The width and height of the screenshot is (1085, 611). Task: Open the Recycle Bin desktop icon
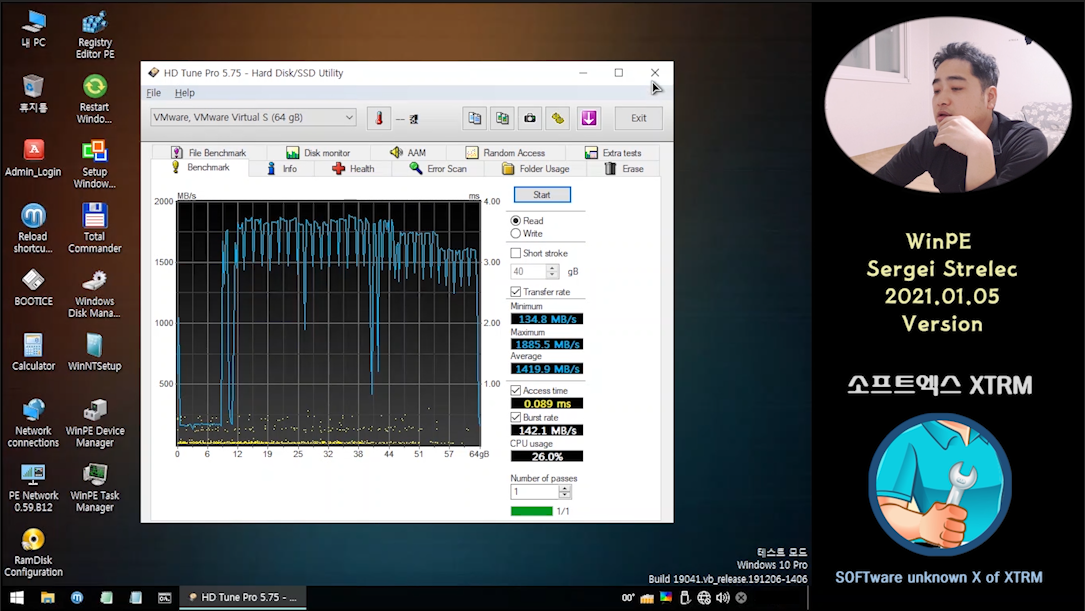pos(33,94)
